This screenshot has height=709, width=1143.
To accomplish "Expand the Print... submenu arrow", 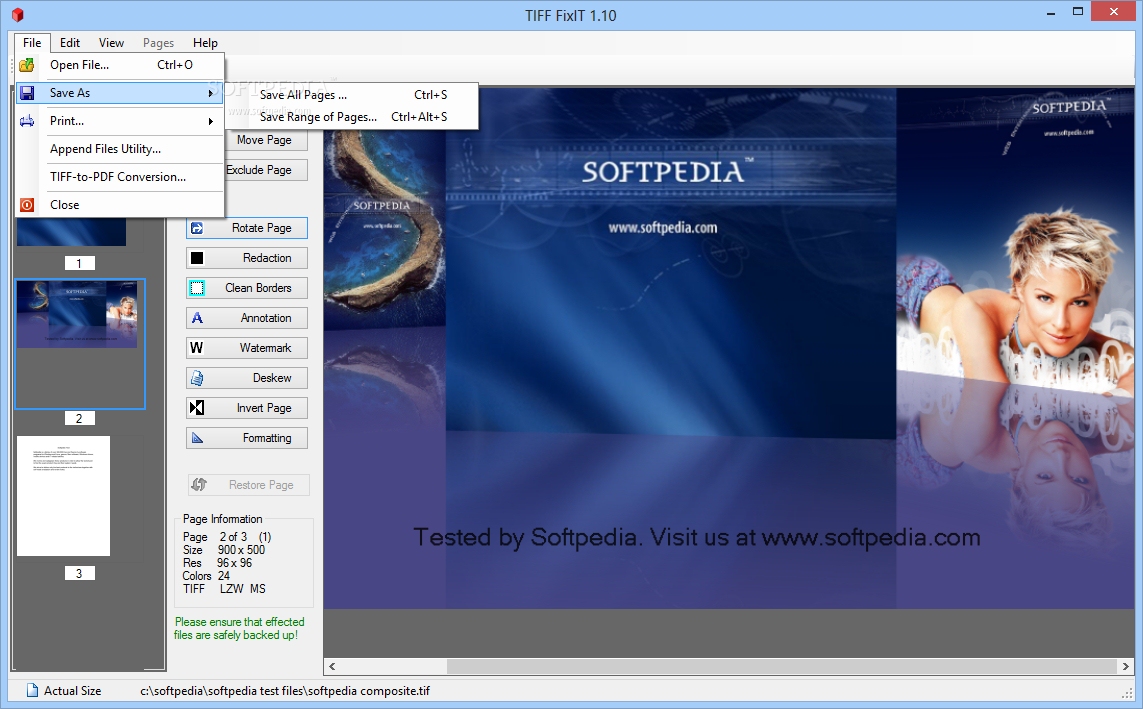I will (x=211, y=121).
